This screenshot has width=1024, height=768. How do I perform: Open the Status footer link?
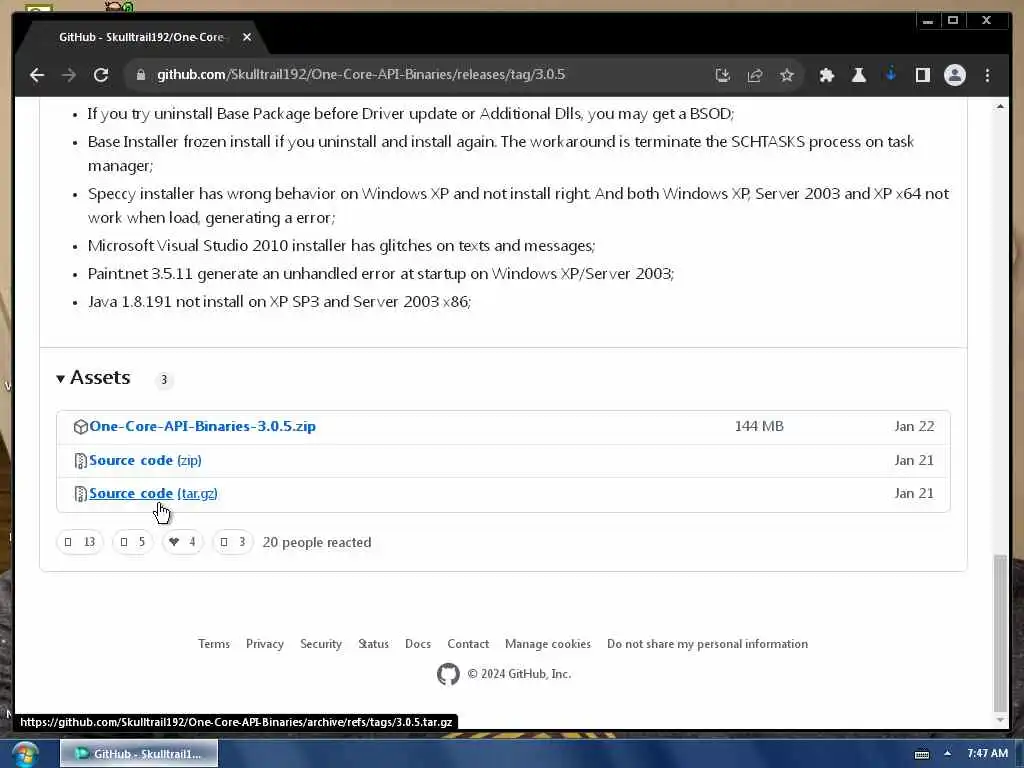373,644
